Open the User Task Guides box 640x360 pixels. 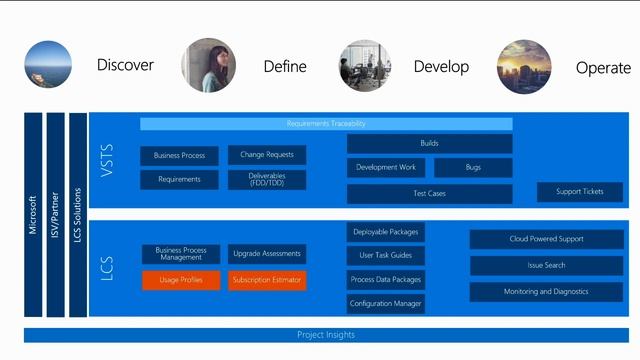(386, 256)
